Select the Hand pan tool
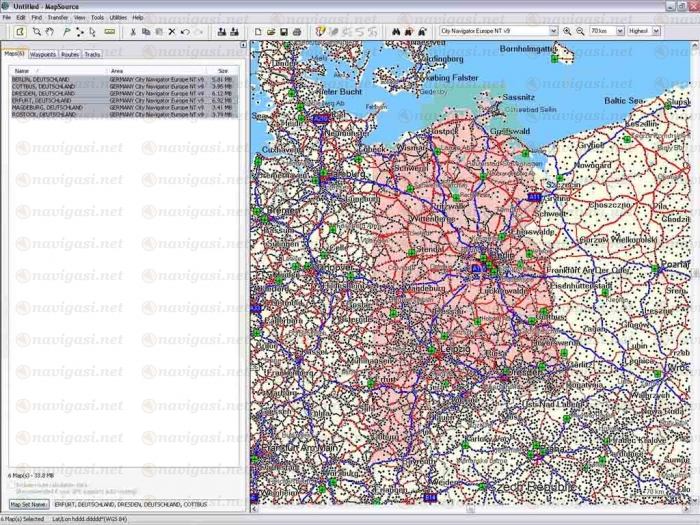The image size is (700, 525). pos(50,32)
